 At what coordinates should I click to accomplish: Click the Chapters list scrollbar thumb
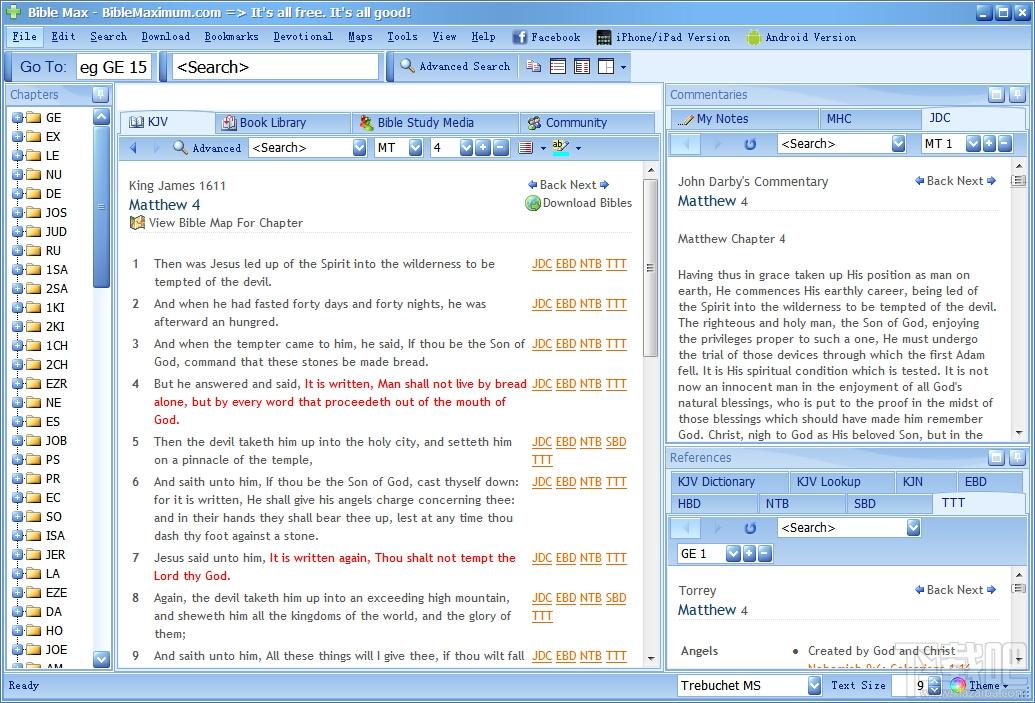101,207
